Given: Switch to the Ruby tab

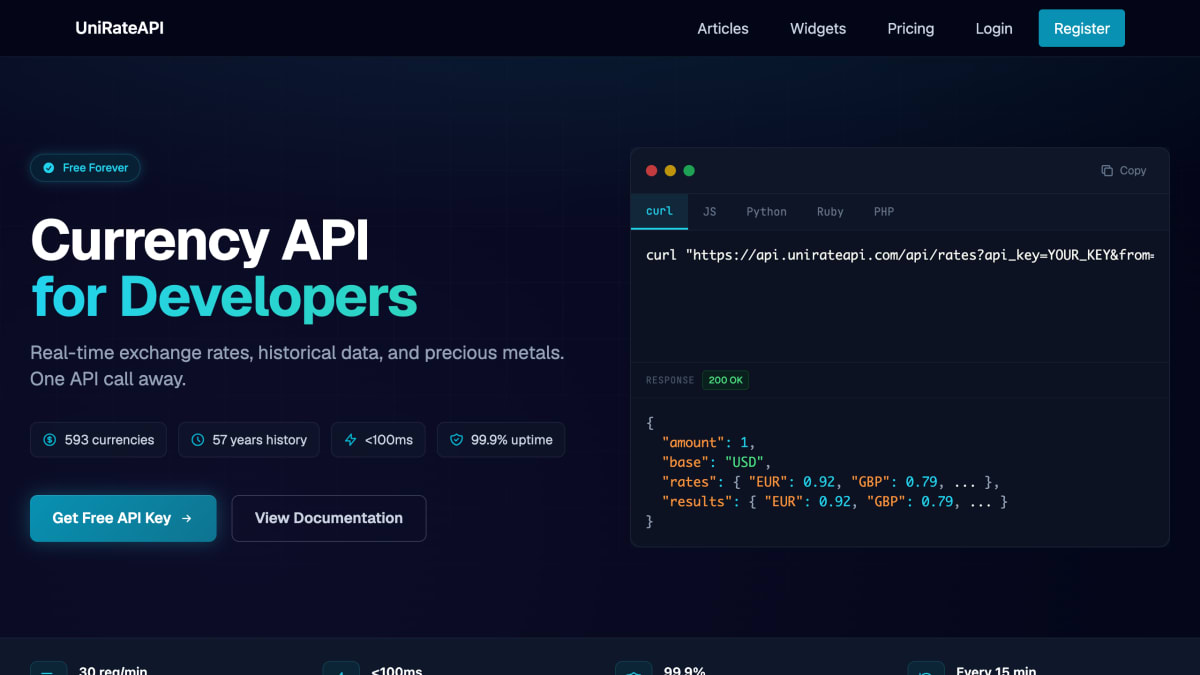Looking at the screenshot, I should (x=830, y=212).
